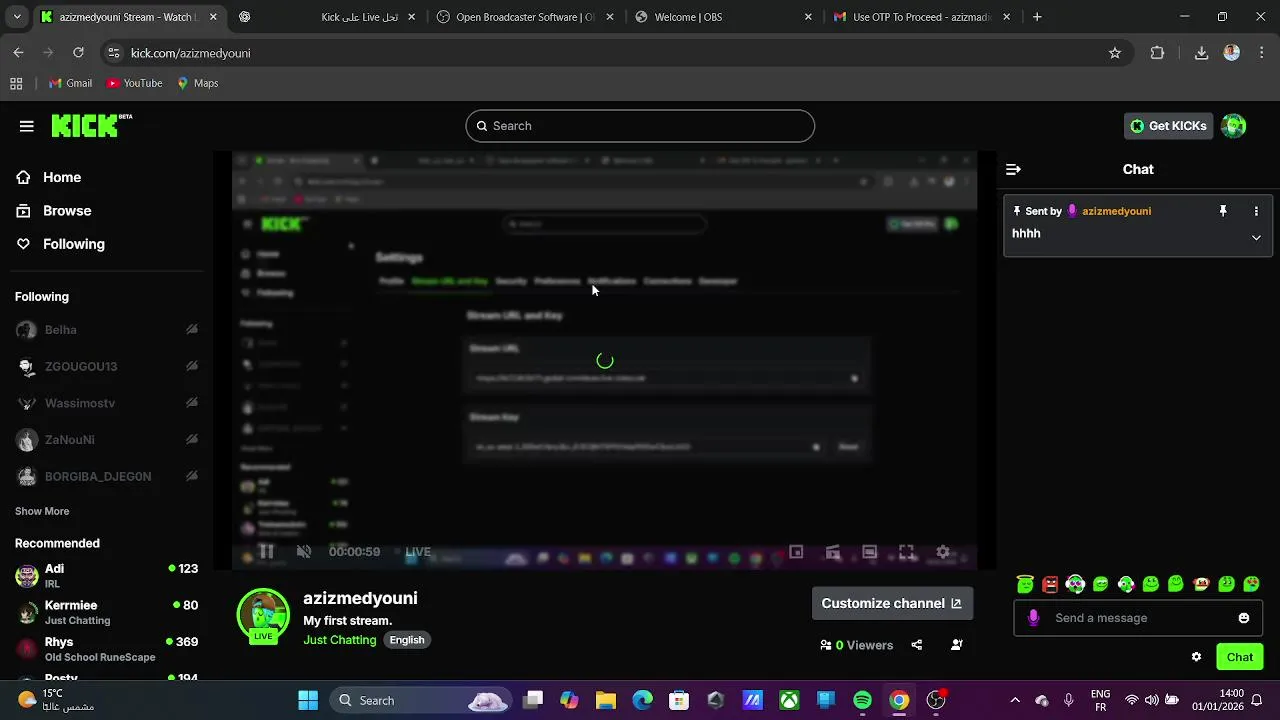Screen dimensions: 1280x720
Task: Open the Kick hamburger menu
Action: 27,126
